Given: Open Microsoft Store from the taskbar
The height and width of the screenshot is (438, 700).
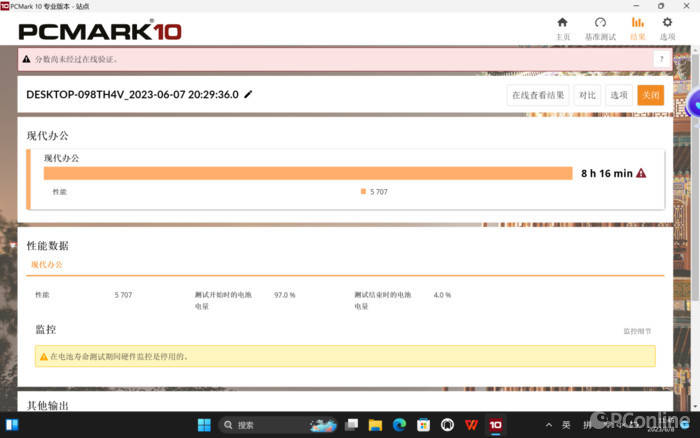Looking at the screenshot, I should [423, 425].
